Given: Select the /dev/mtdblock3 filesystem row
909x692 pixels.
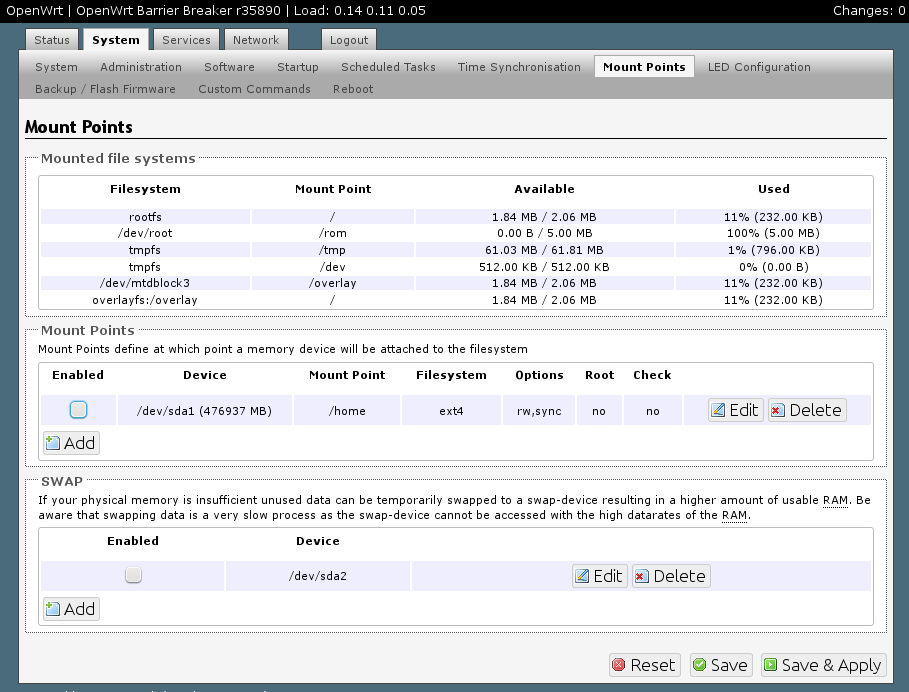Looking at the screenshot, I should click(x=144, y=283).
